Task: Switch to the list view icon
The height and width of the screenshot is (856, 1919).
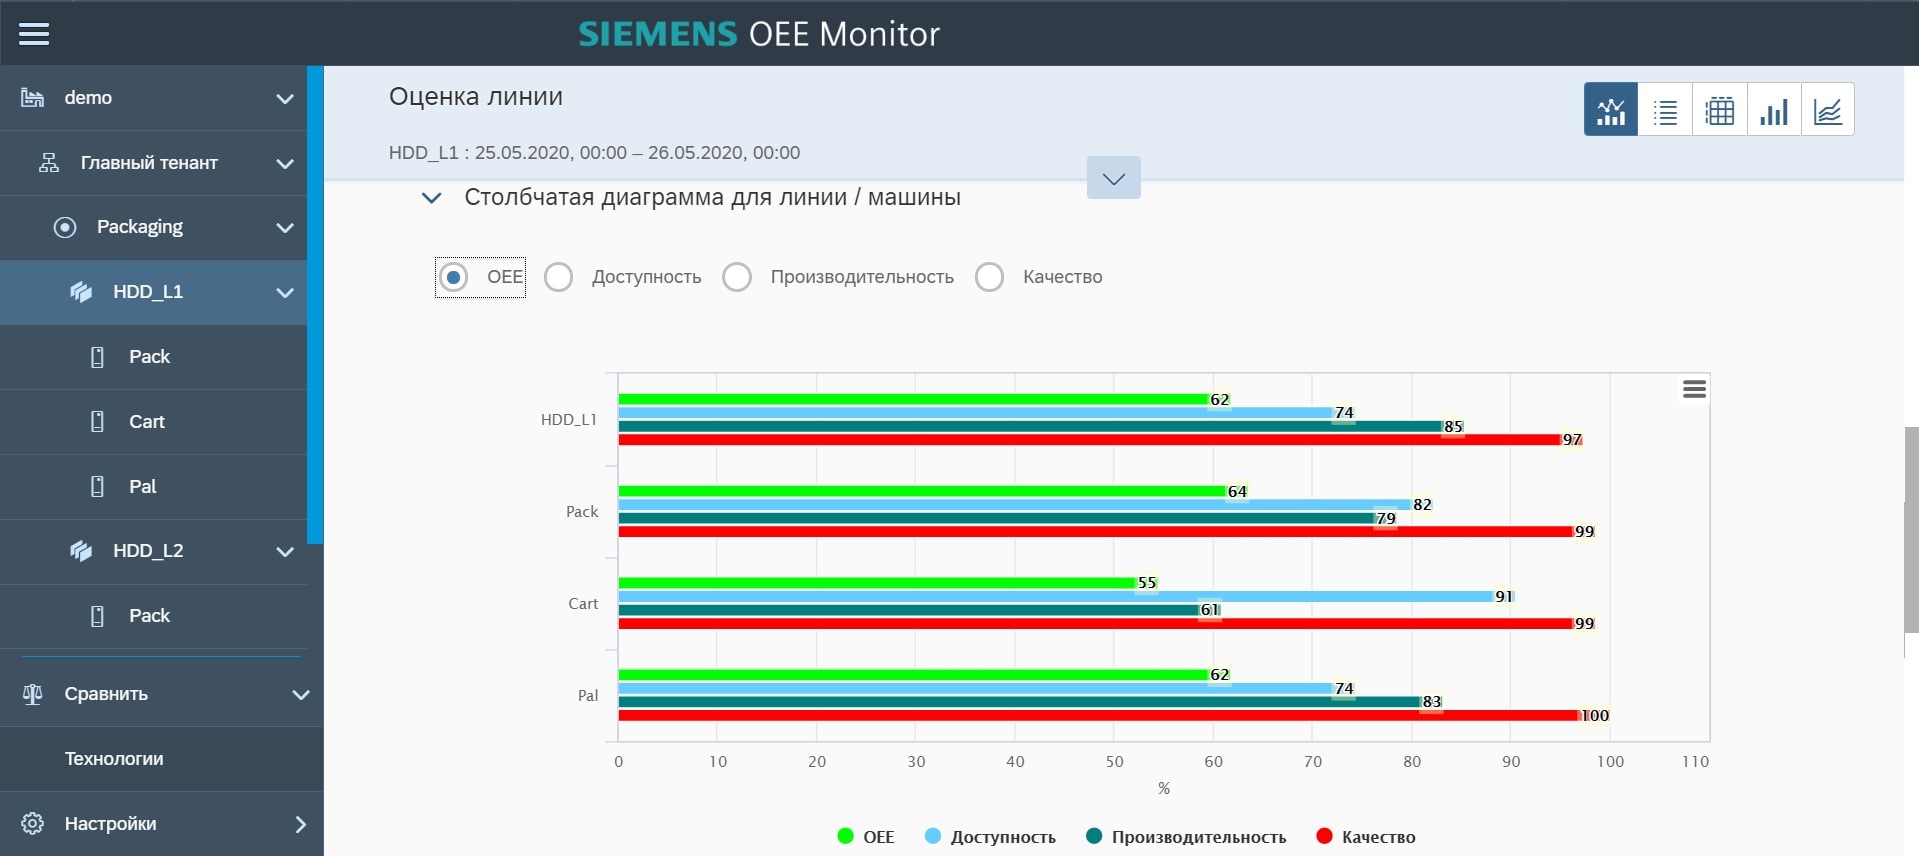Action: point(1665,109)
